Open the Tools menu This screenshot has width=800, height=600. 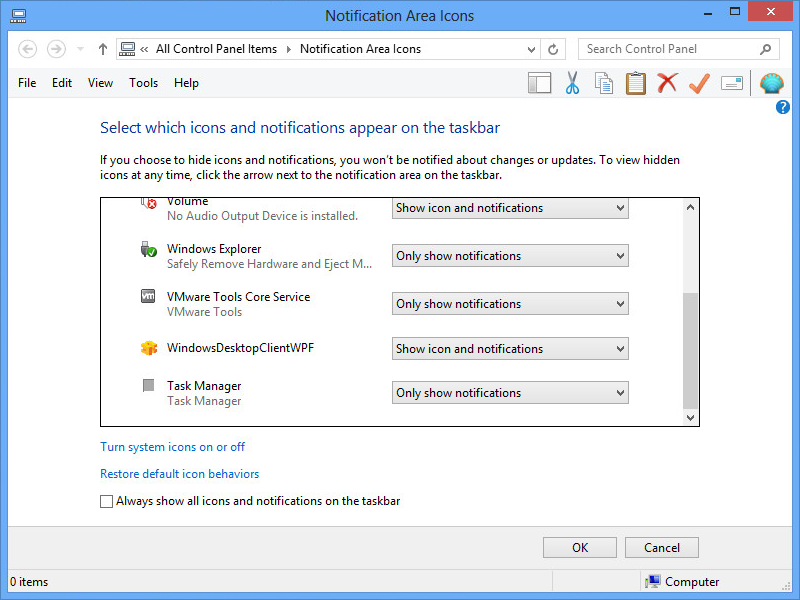click(143, 83)
